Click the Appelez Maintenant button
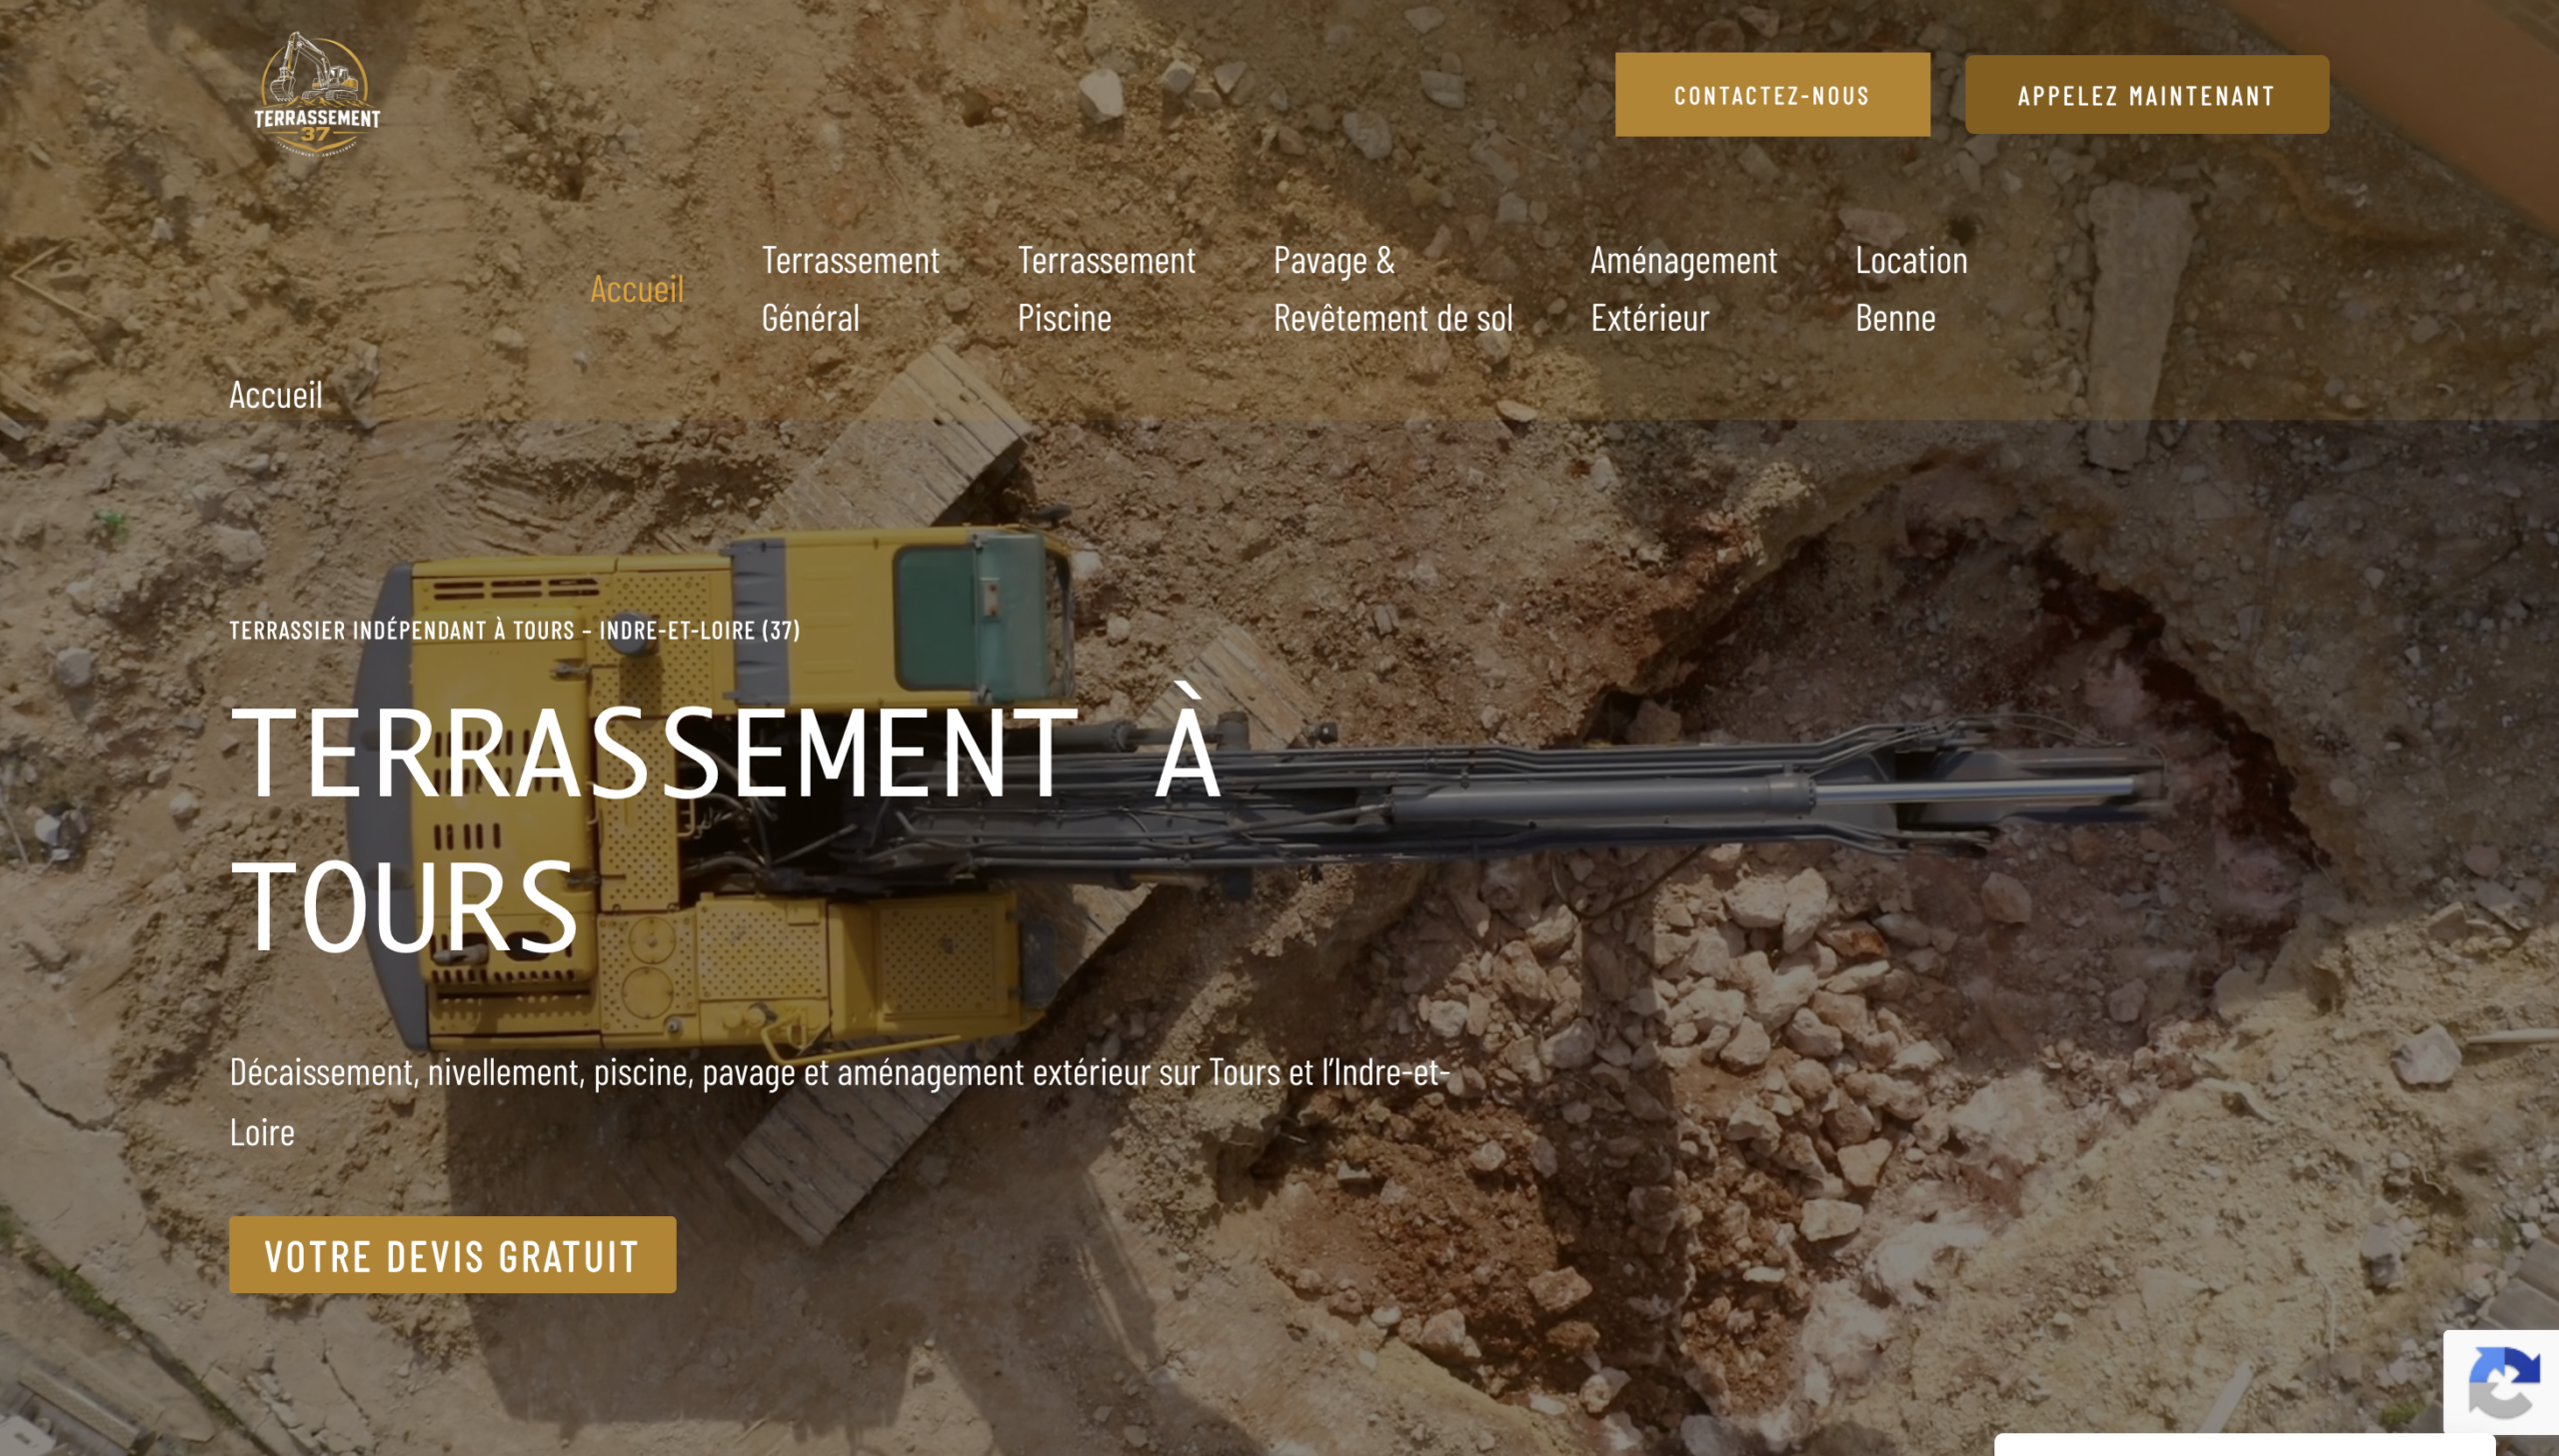 point(2146,95)
